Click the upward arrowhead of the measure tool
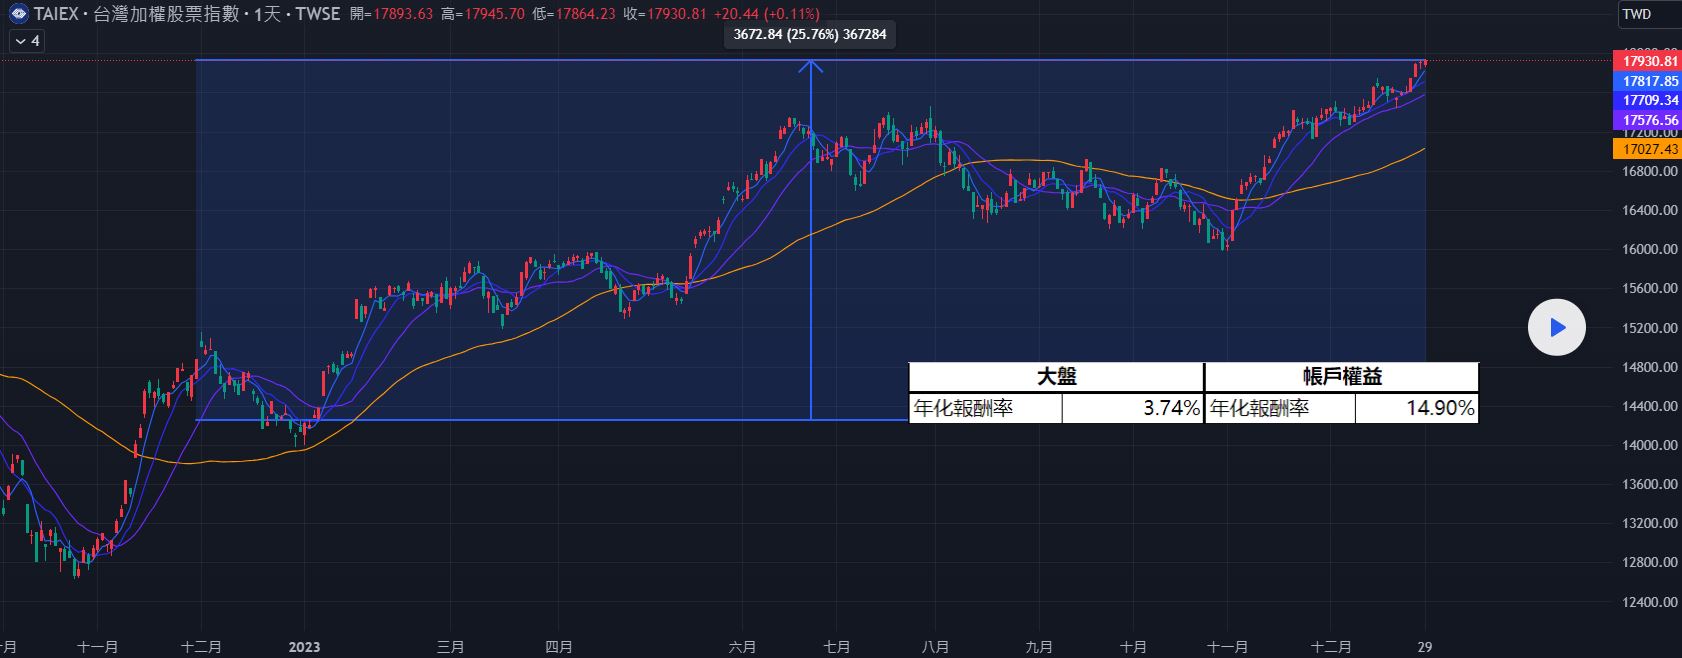This screenshot has width=1682, height=658. pos(810,66)
